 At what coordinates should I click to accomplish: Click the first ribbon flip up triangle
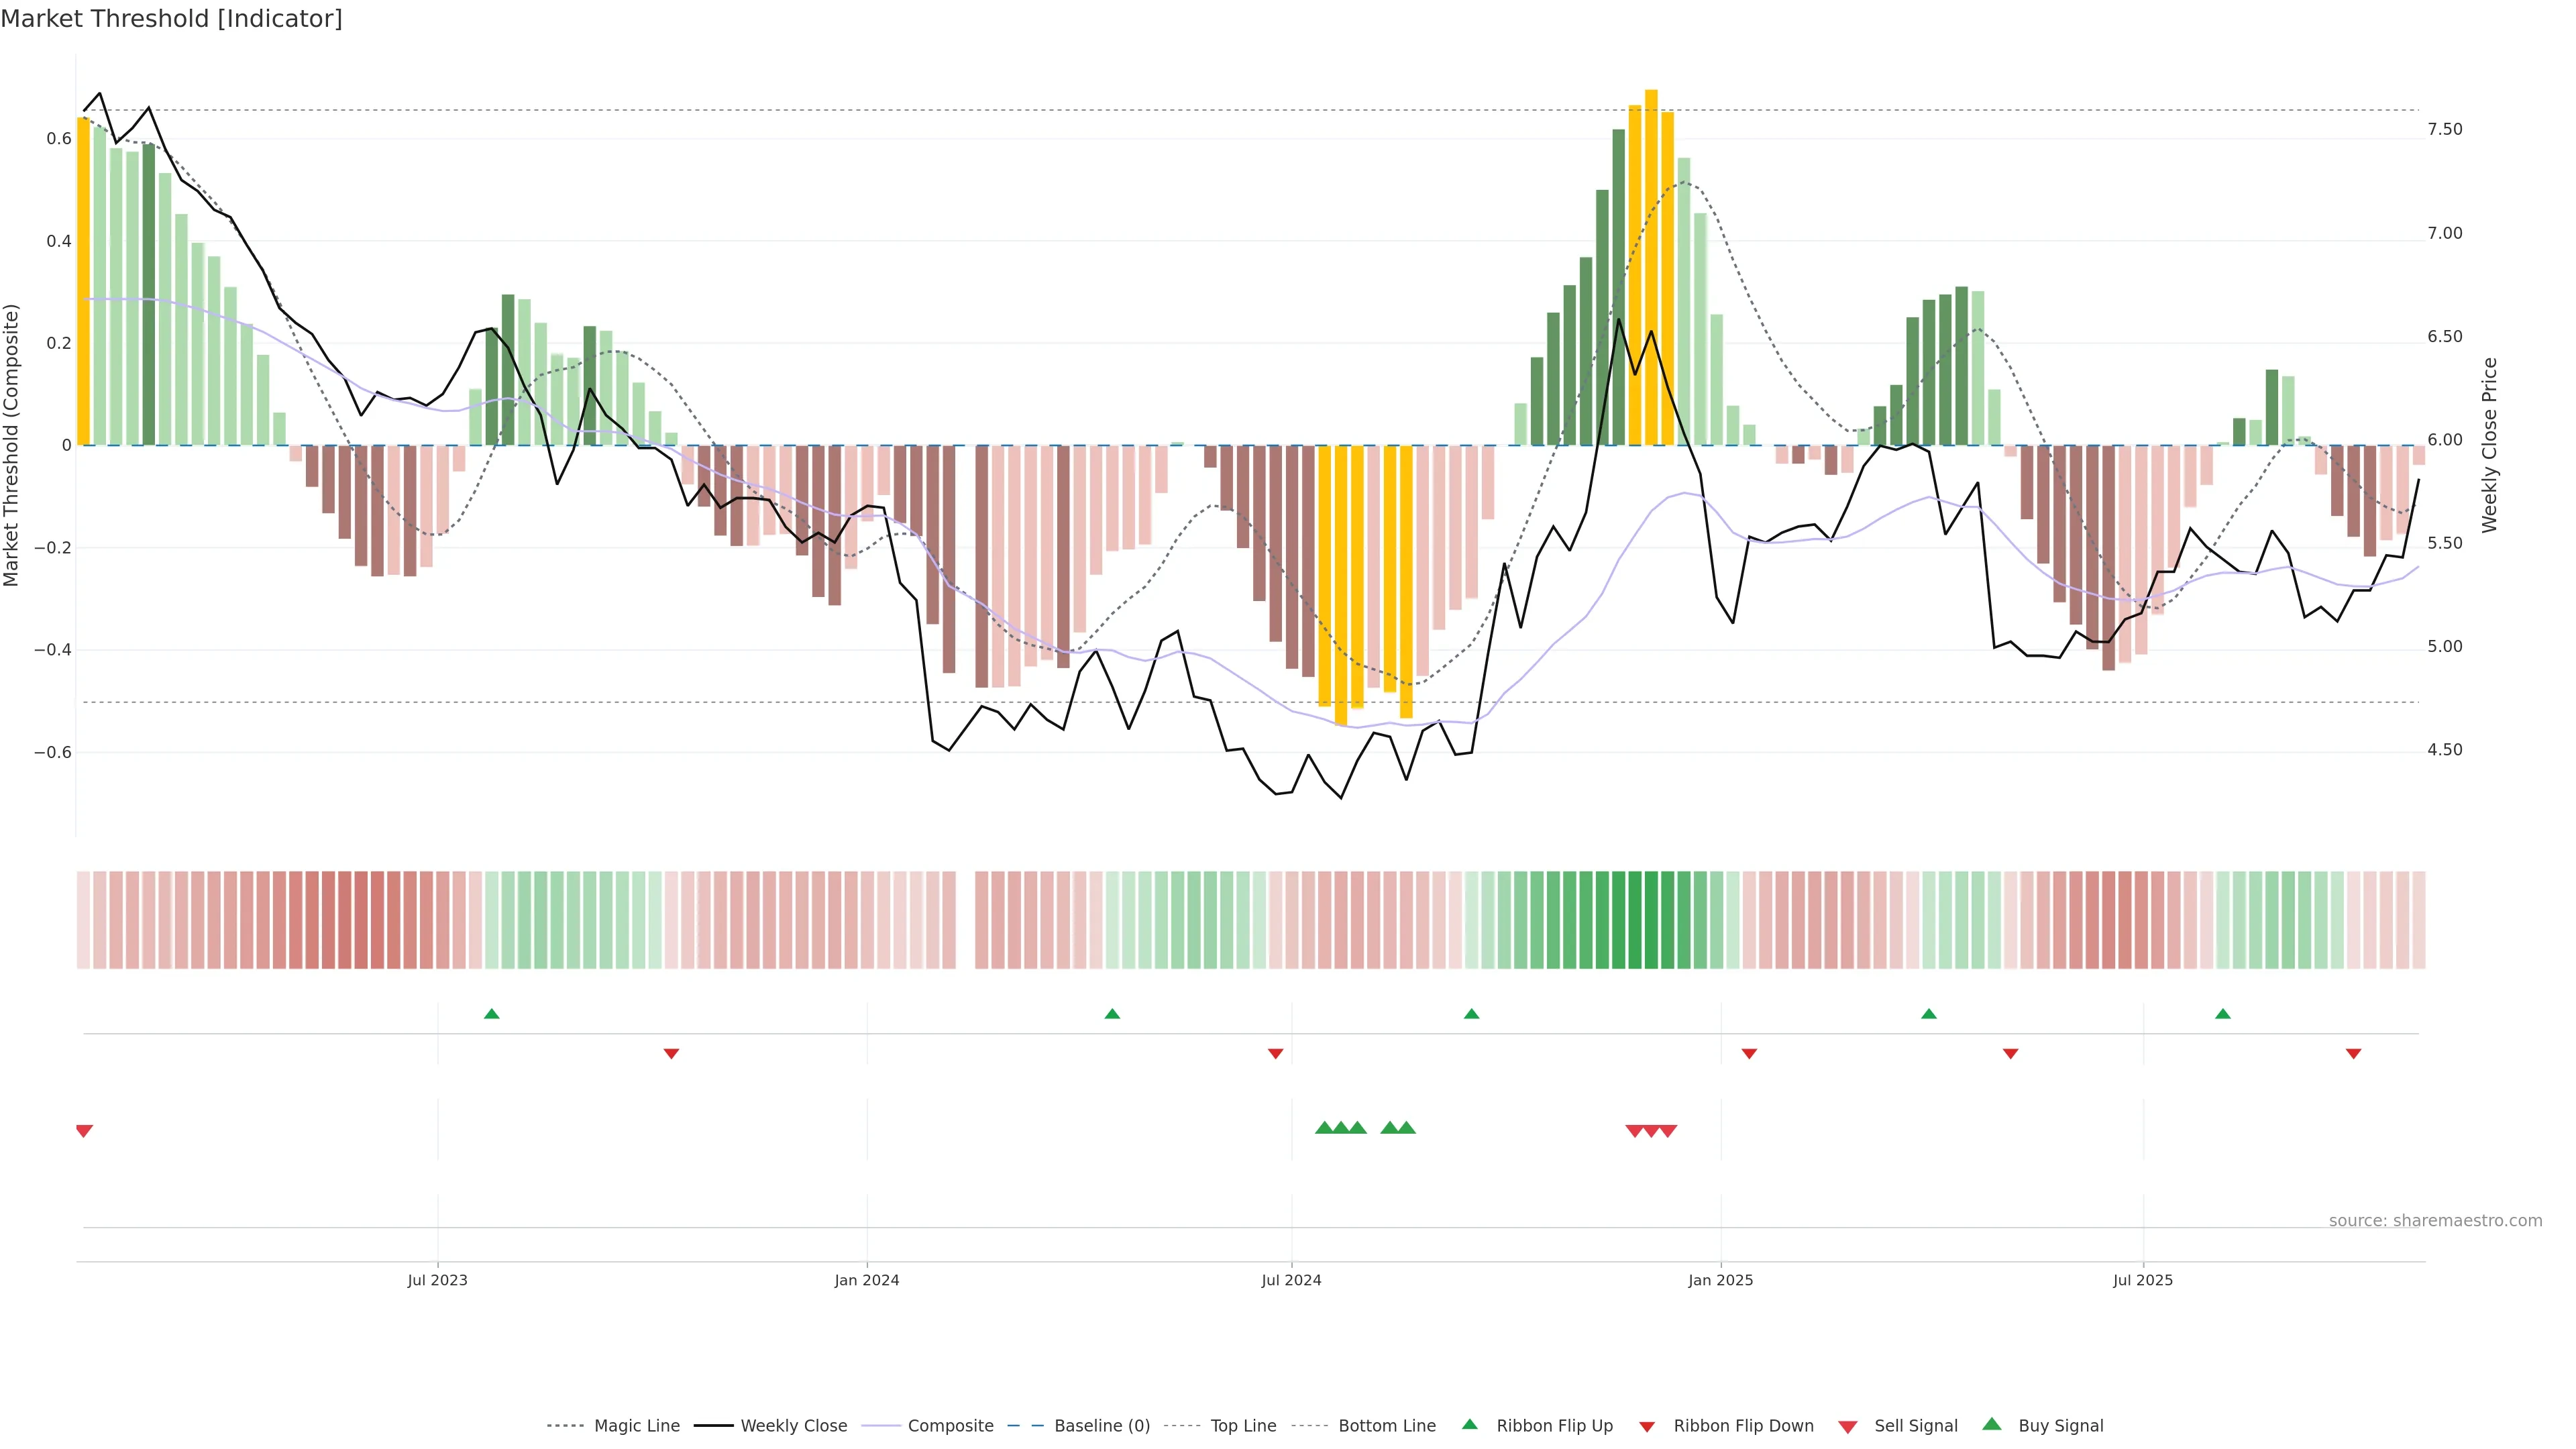click(491, 1014)
